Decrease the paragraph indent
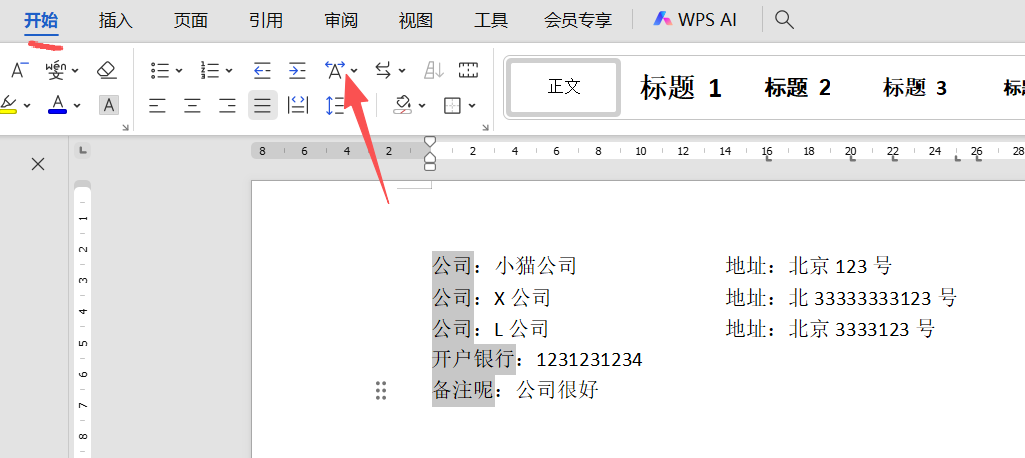The height and width of the screenshot is (458, 1025). pyautogui.click(x=262, y=70)
